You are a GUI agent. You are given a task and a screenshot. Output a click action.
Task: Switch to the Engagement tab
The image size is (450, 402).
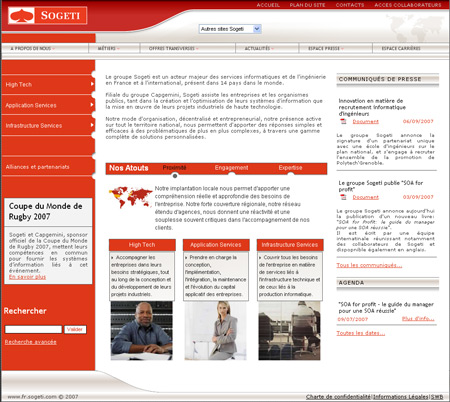(x=231, y=168)
